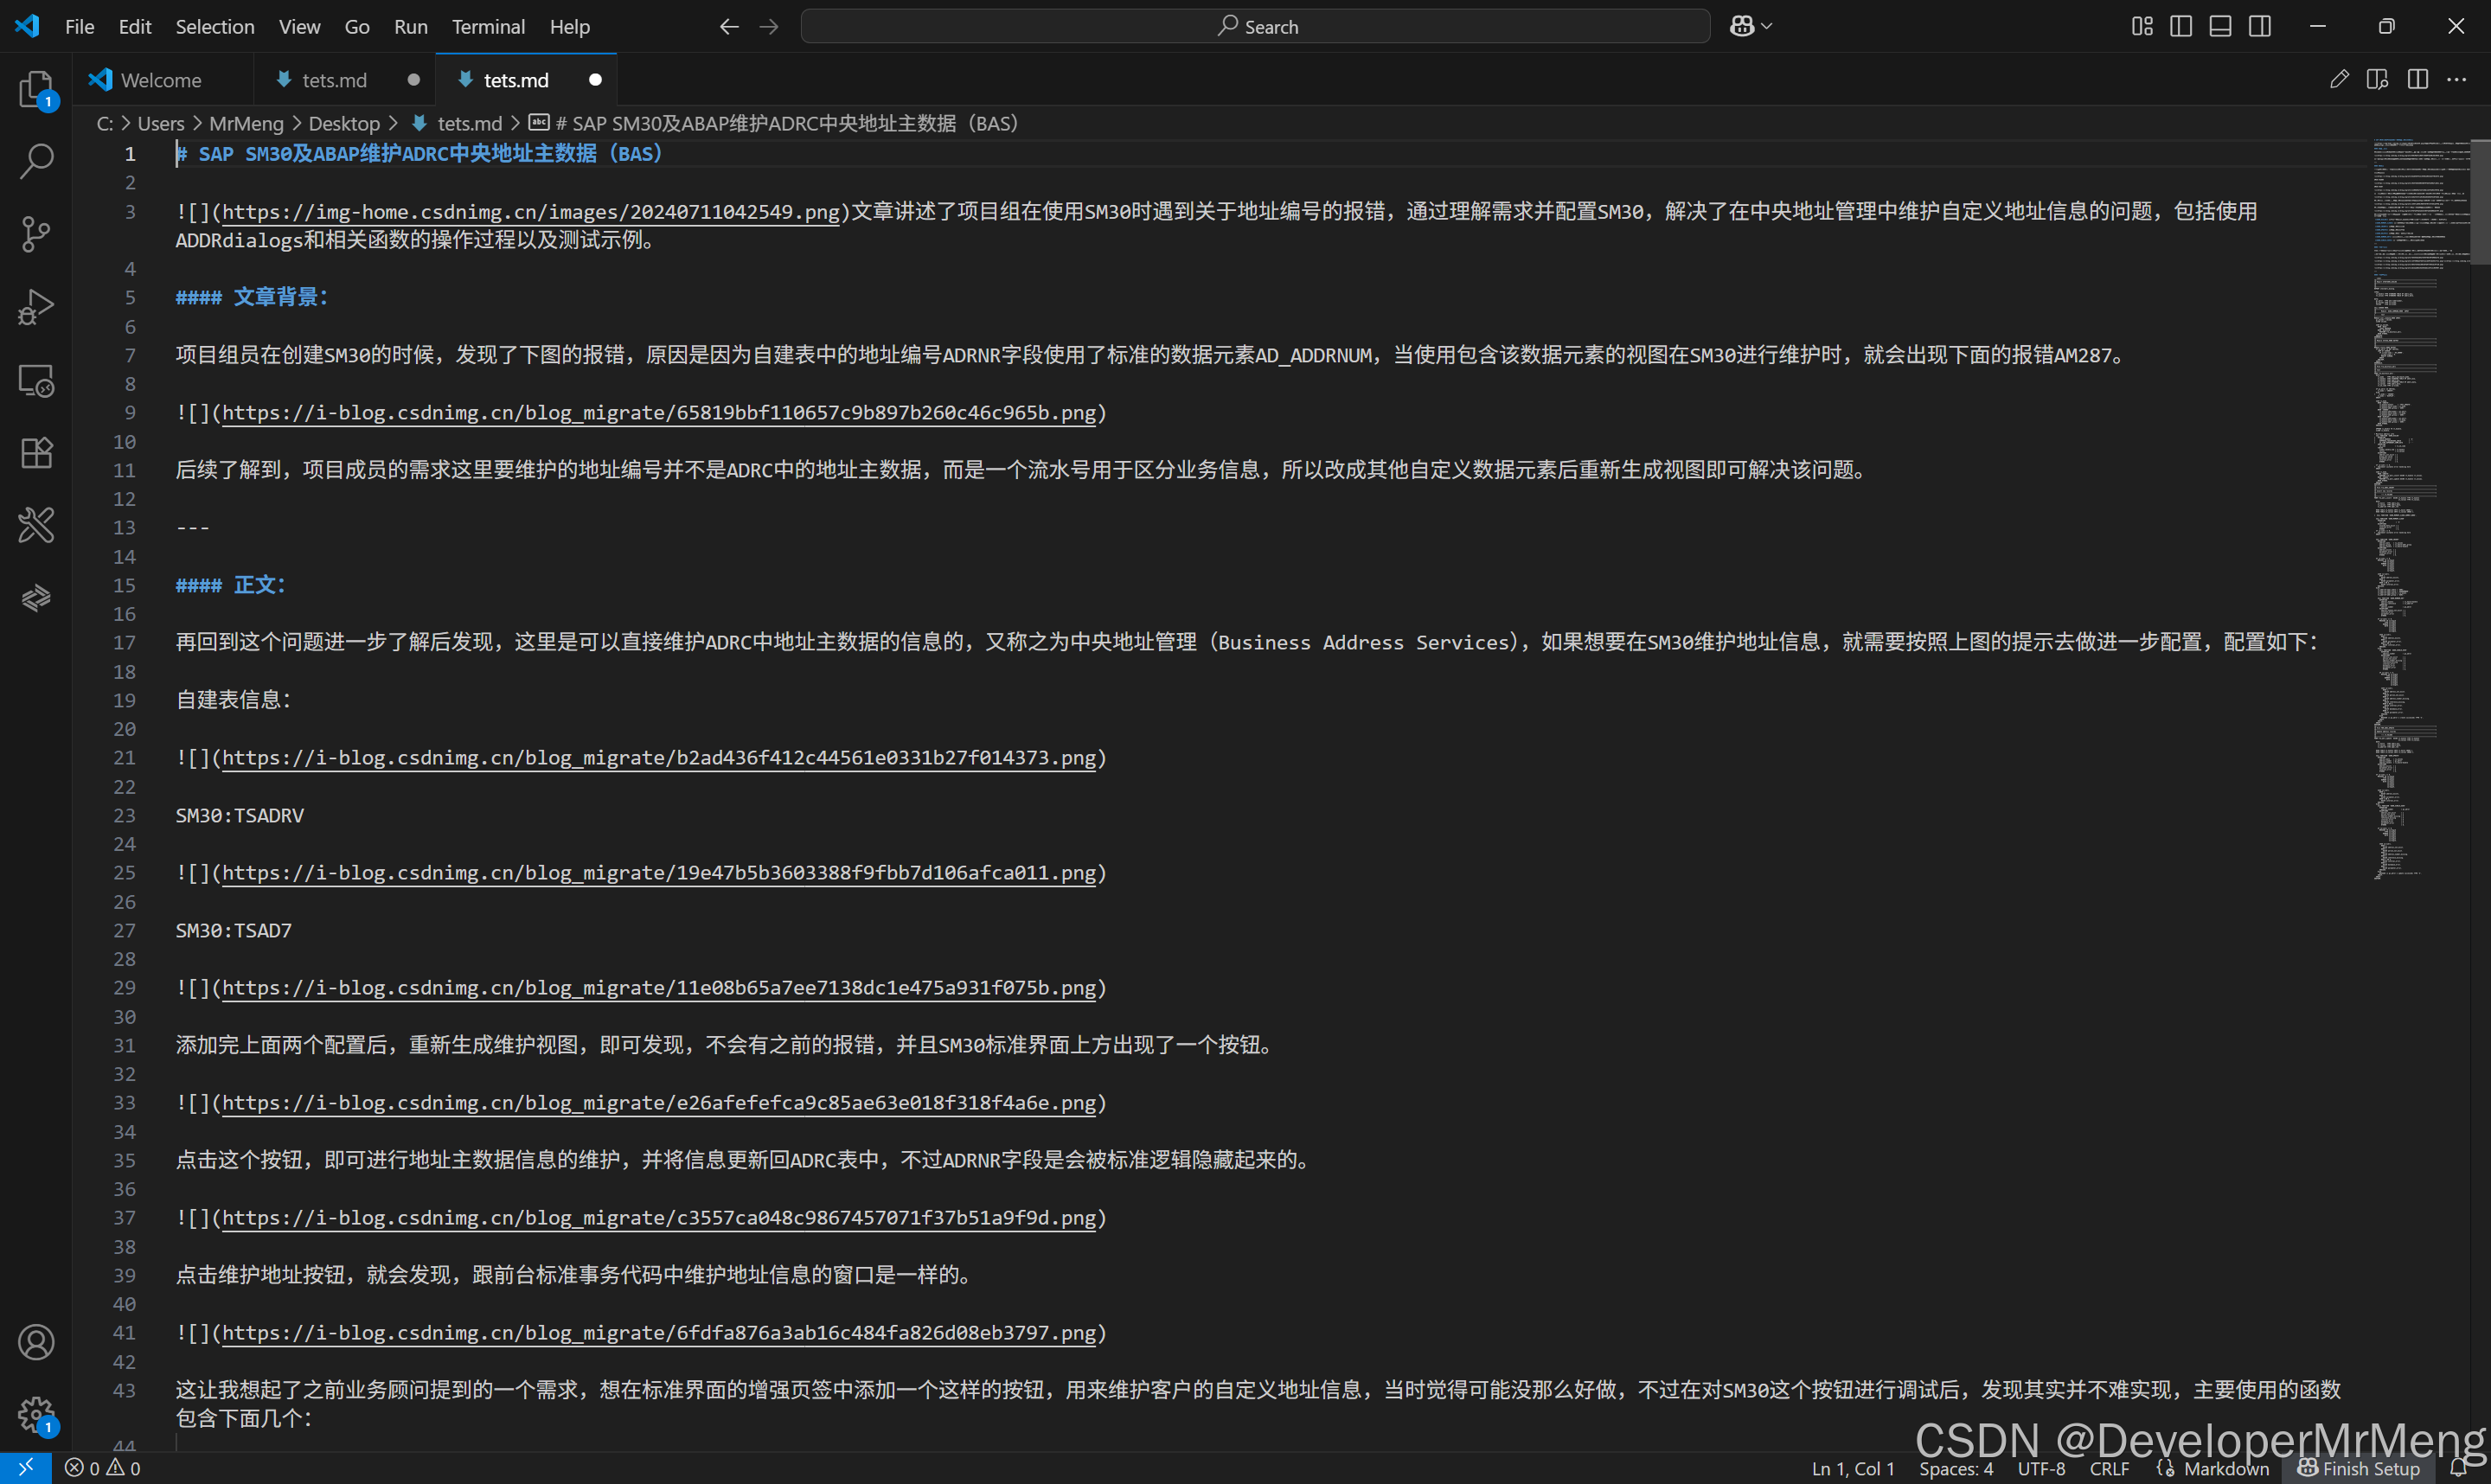Toggle the bottom panel layout

pos(2220,27)
